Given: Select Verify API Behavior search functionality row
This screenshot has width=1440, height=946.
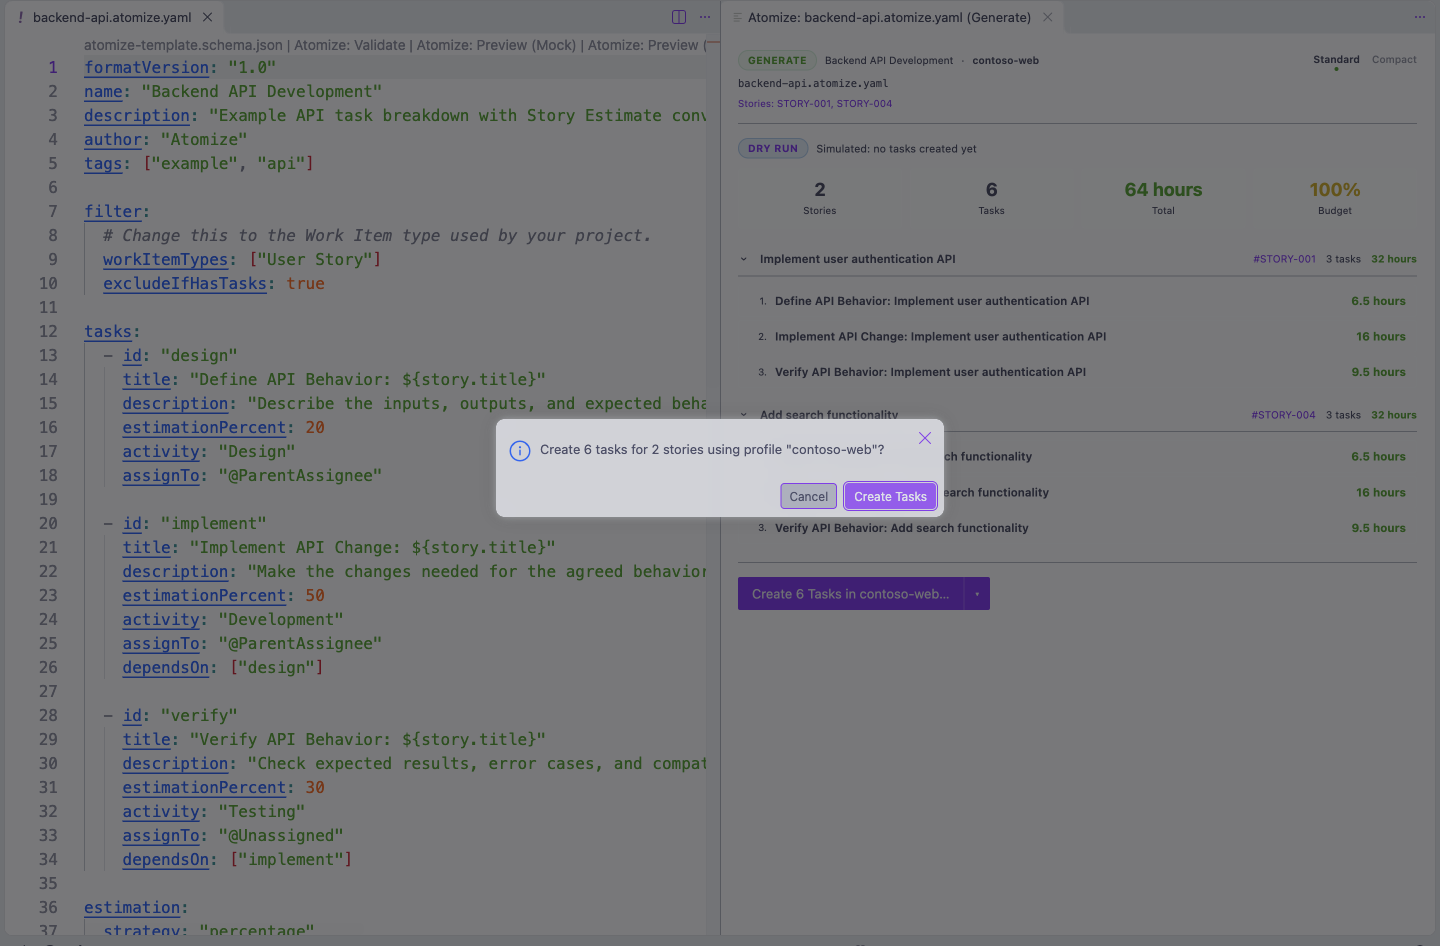Looking at the screenshot, I should coord(1078,528).
